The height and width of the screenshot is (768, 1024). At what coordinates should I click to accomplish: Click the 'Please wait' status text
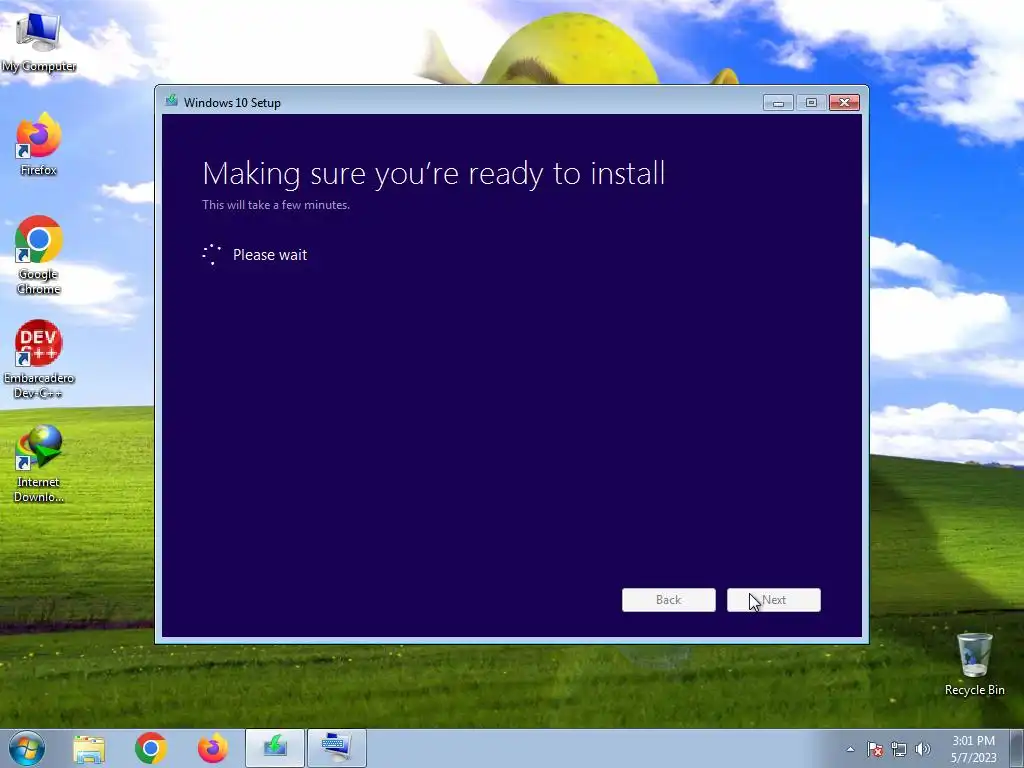coord(270,255)
